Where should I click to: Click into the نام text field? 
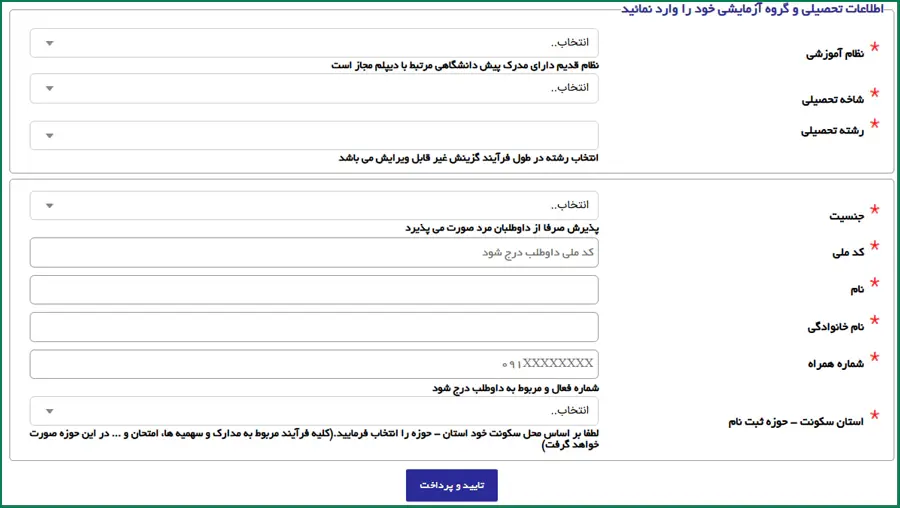[x=314, y=290]
